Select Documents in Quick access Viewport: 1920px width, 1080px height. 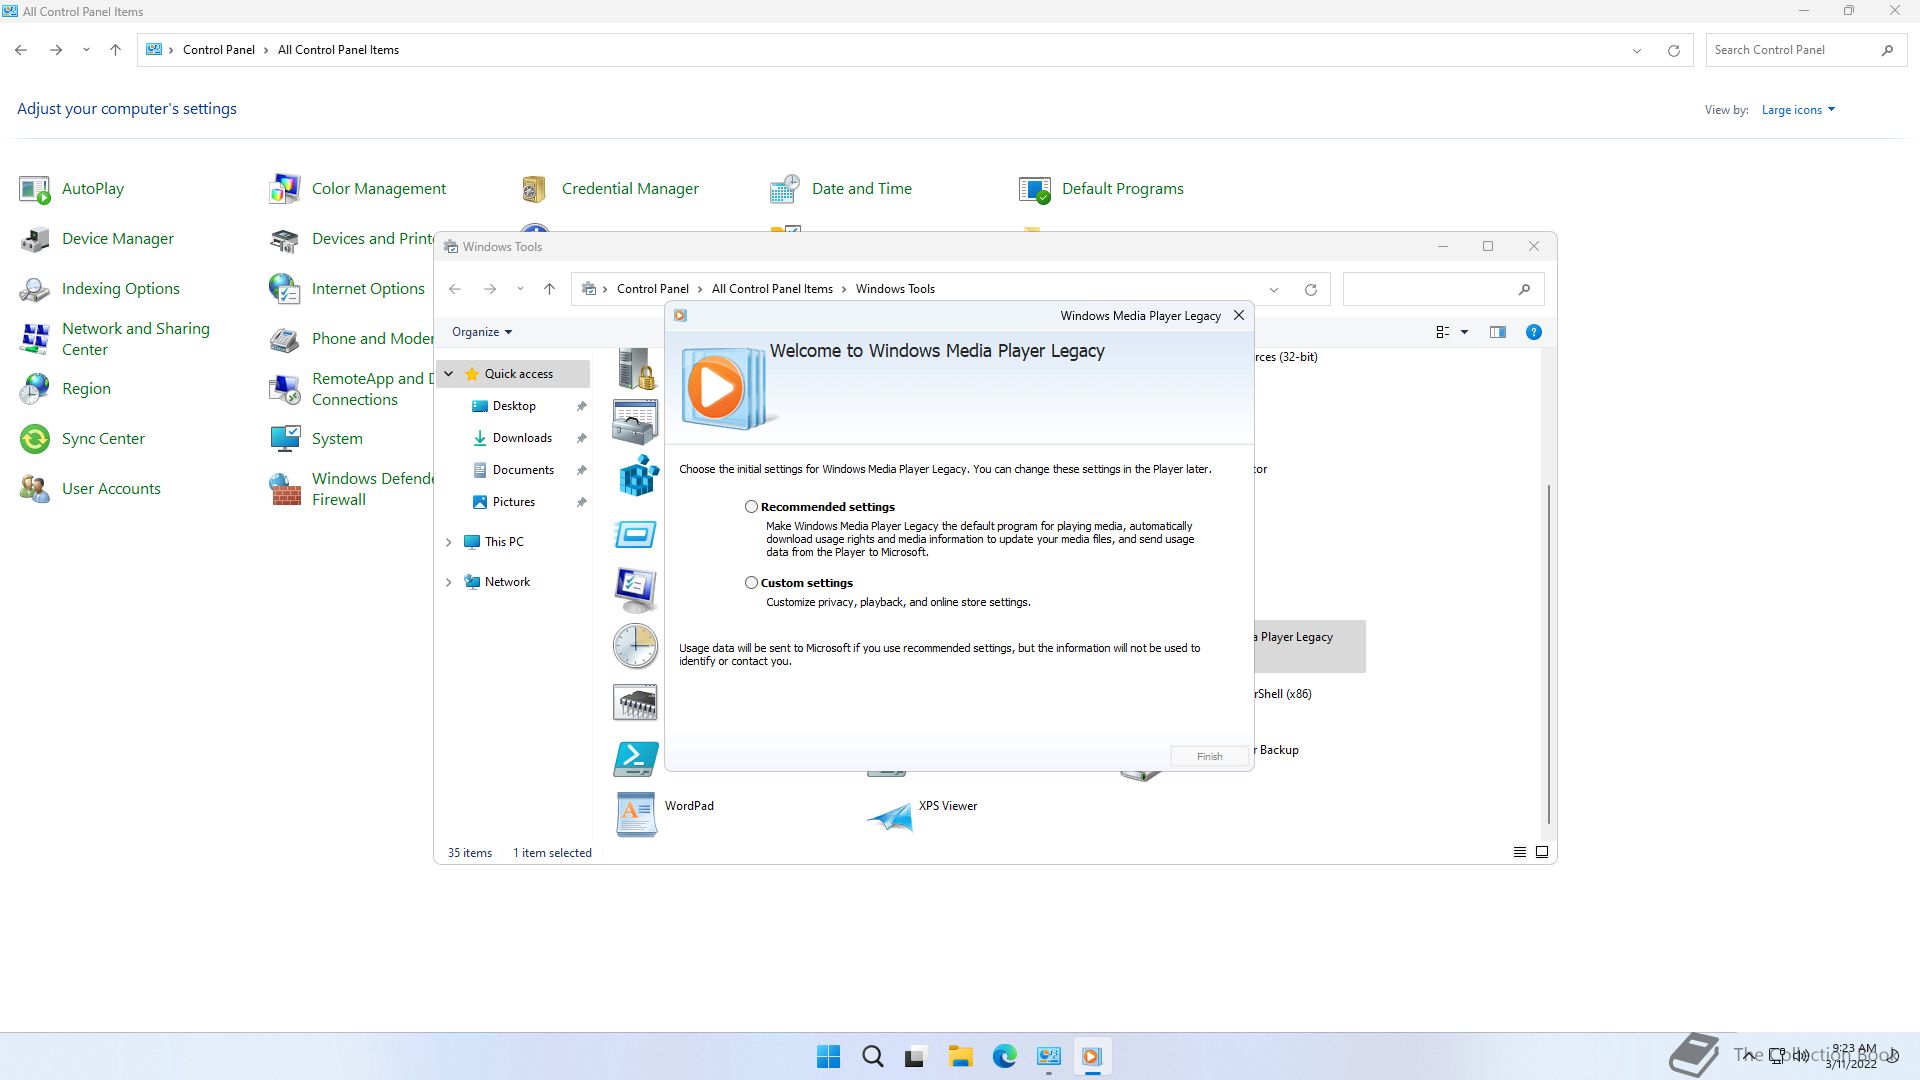(523, 470)
